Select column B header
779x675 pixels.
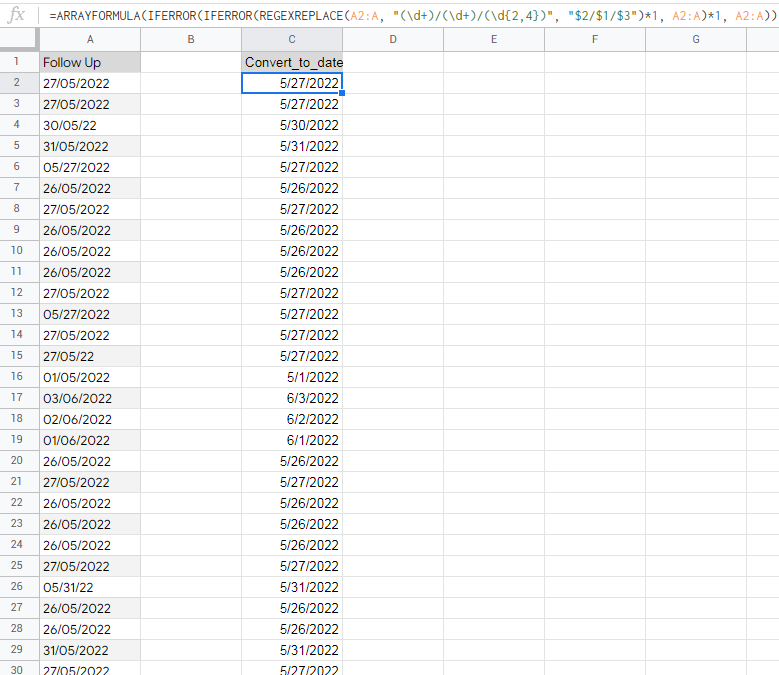pos(191,39)
